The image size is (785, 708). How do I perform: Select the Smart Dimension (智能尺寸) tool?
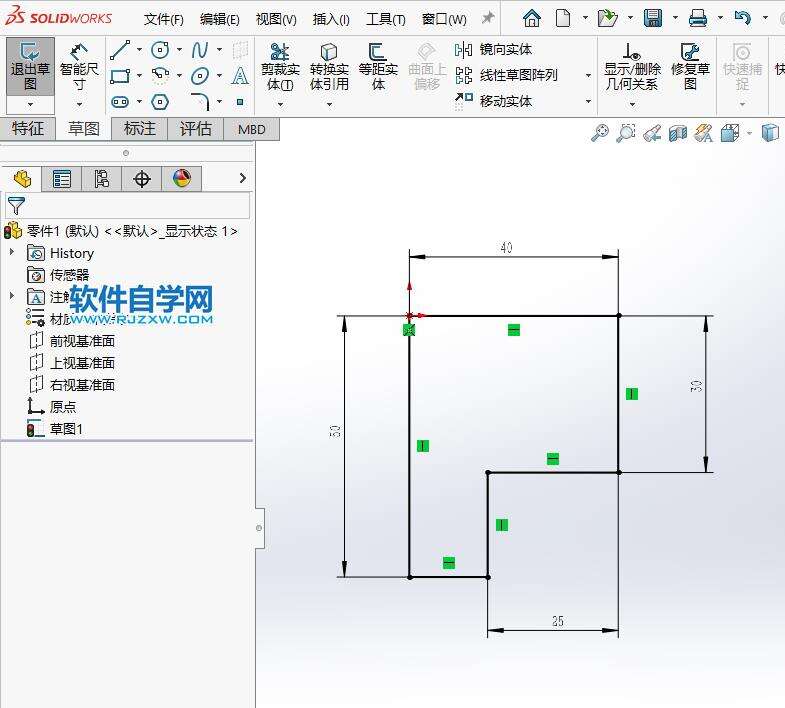[x=79, y=66]
